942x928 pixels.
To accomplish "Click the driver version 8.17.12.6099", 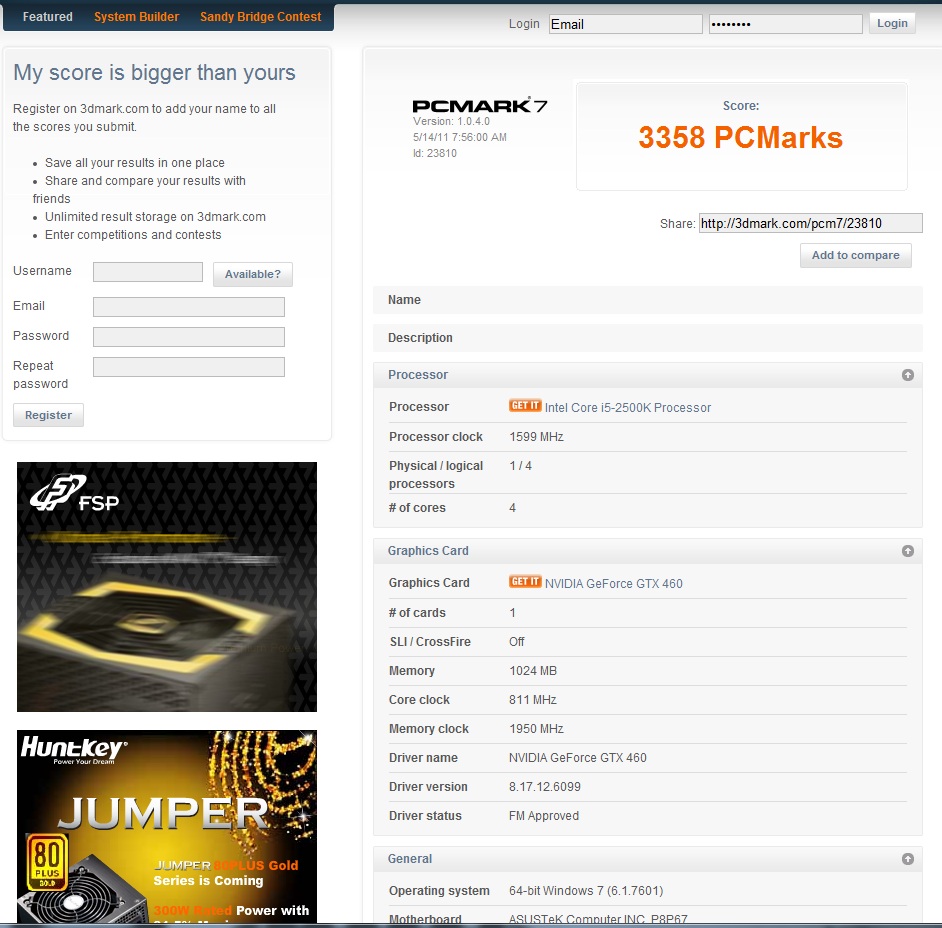I will coord(545,787).
